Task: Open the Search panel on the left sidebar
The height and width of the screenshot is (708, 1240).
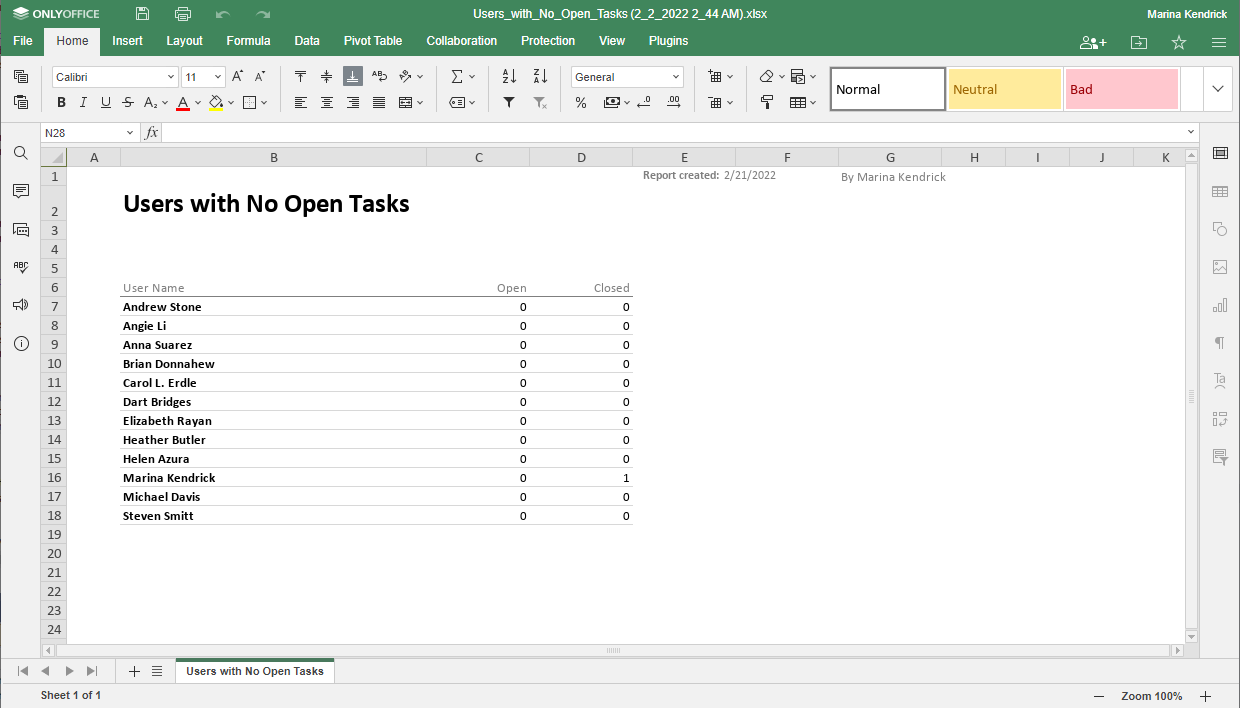Action: 20,153
